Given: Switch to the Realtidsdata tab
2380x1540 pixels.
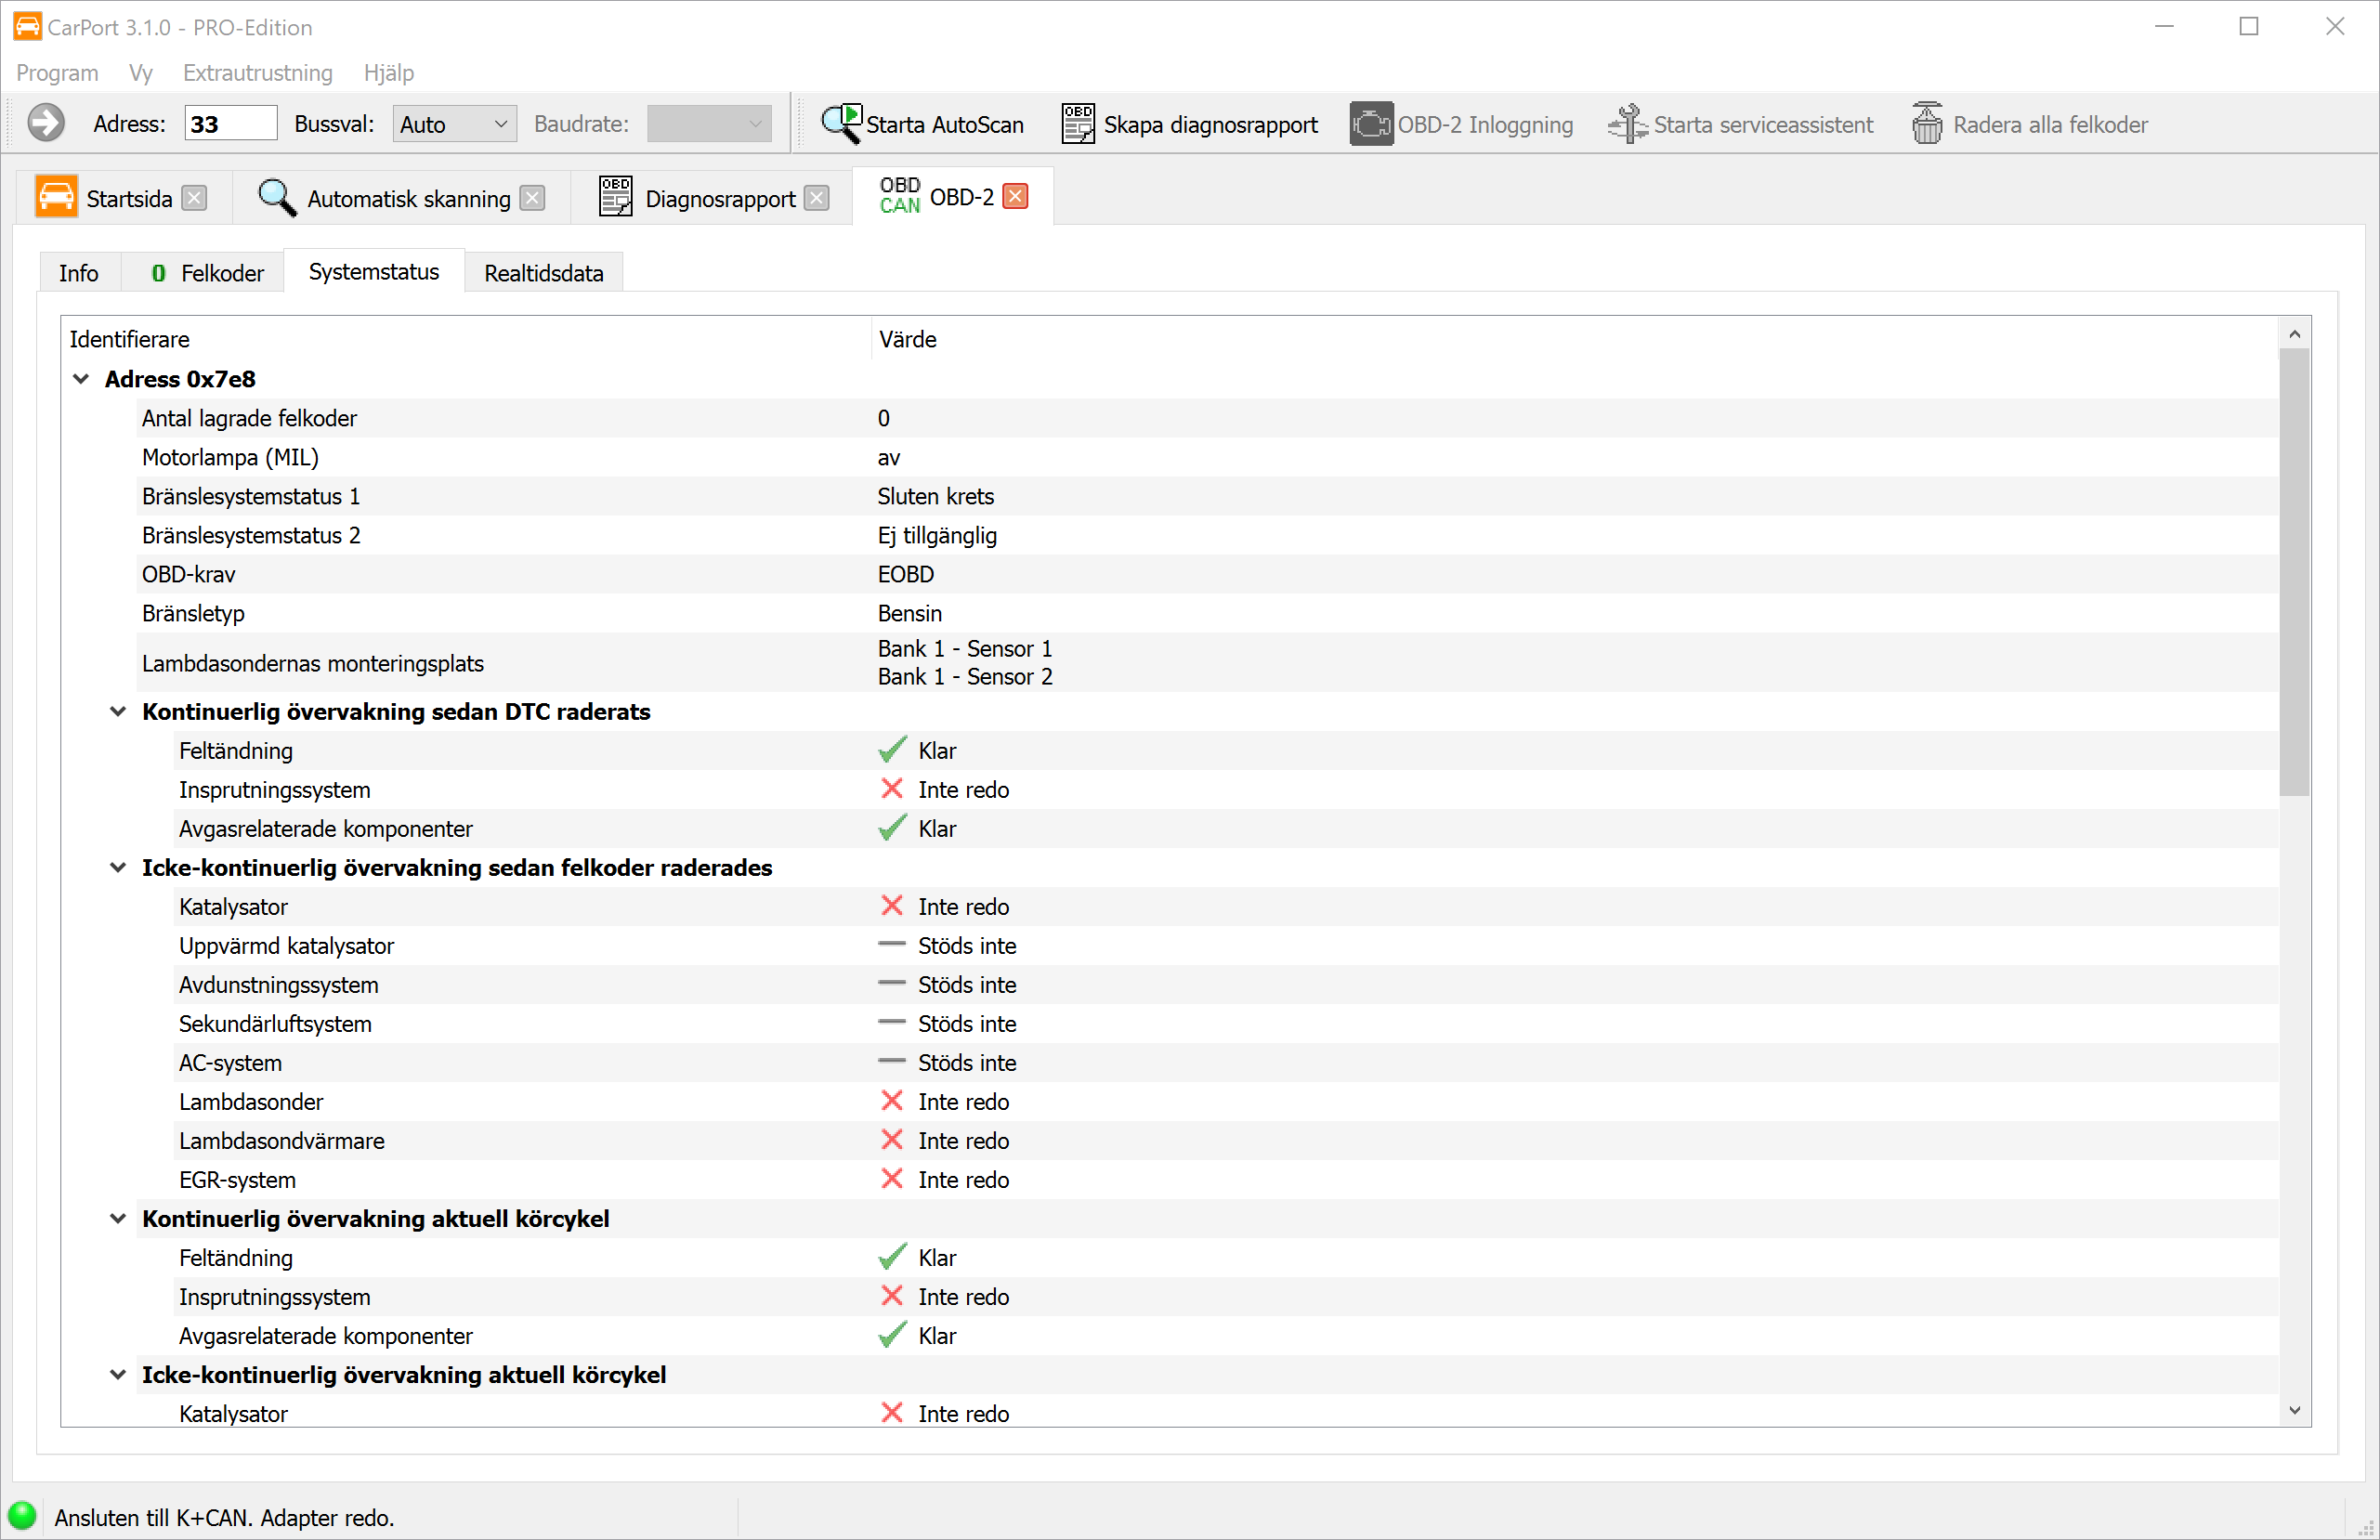Looking at the screenshot, I should pos(543,273).
